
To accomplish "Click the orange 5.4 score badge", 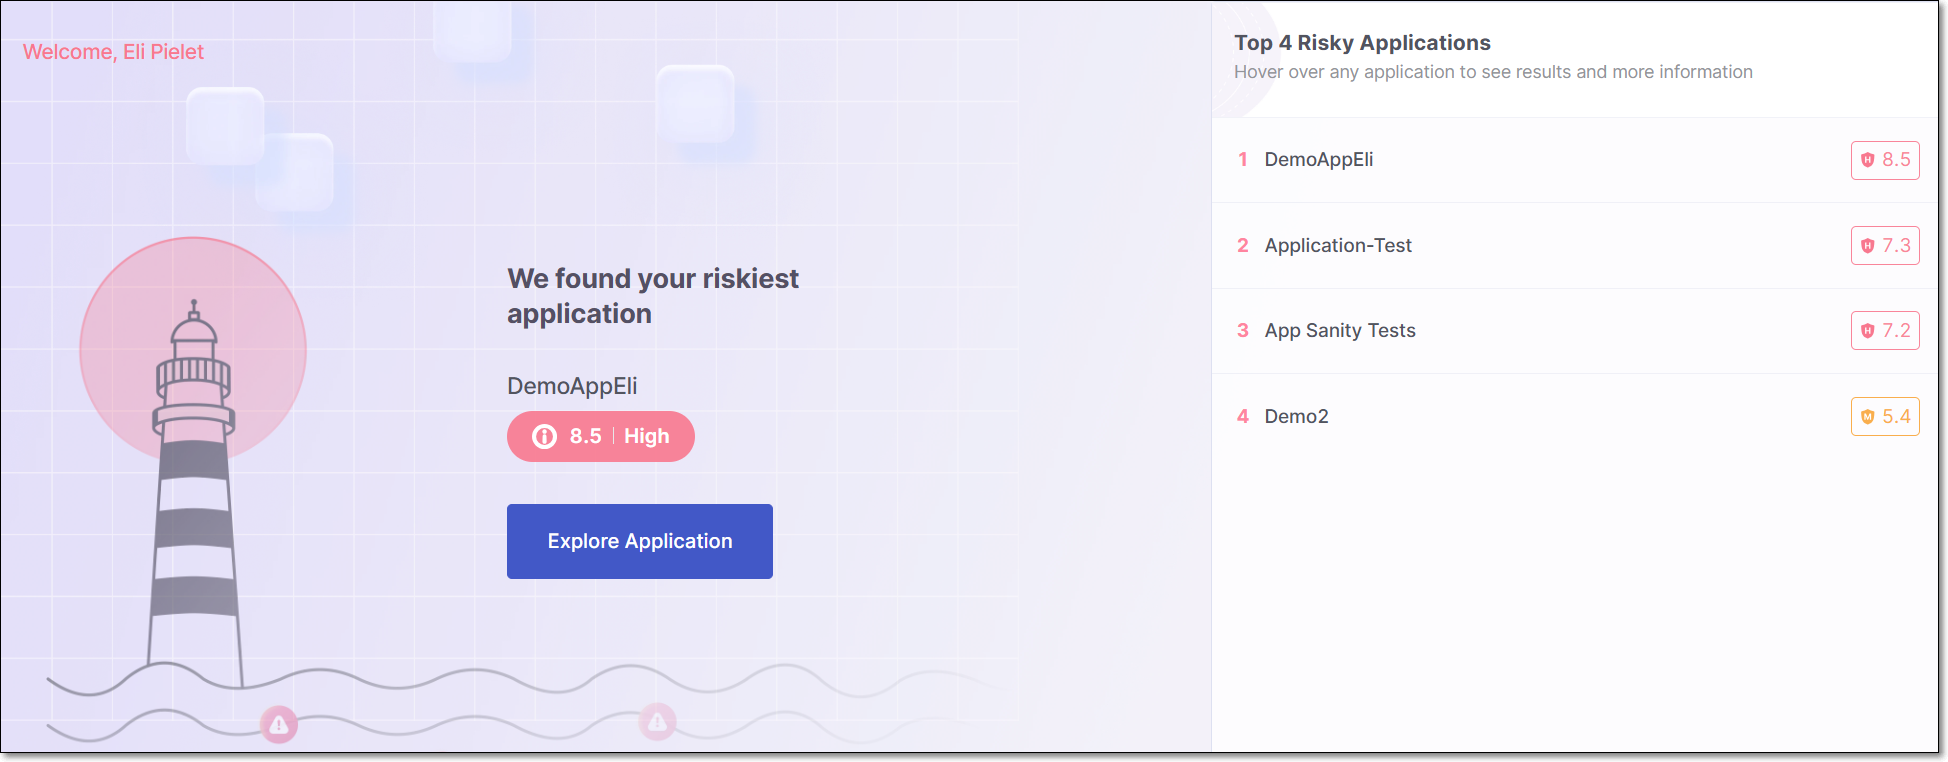I will pyautogui.click(x=1885, y=417).
